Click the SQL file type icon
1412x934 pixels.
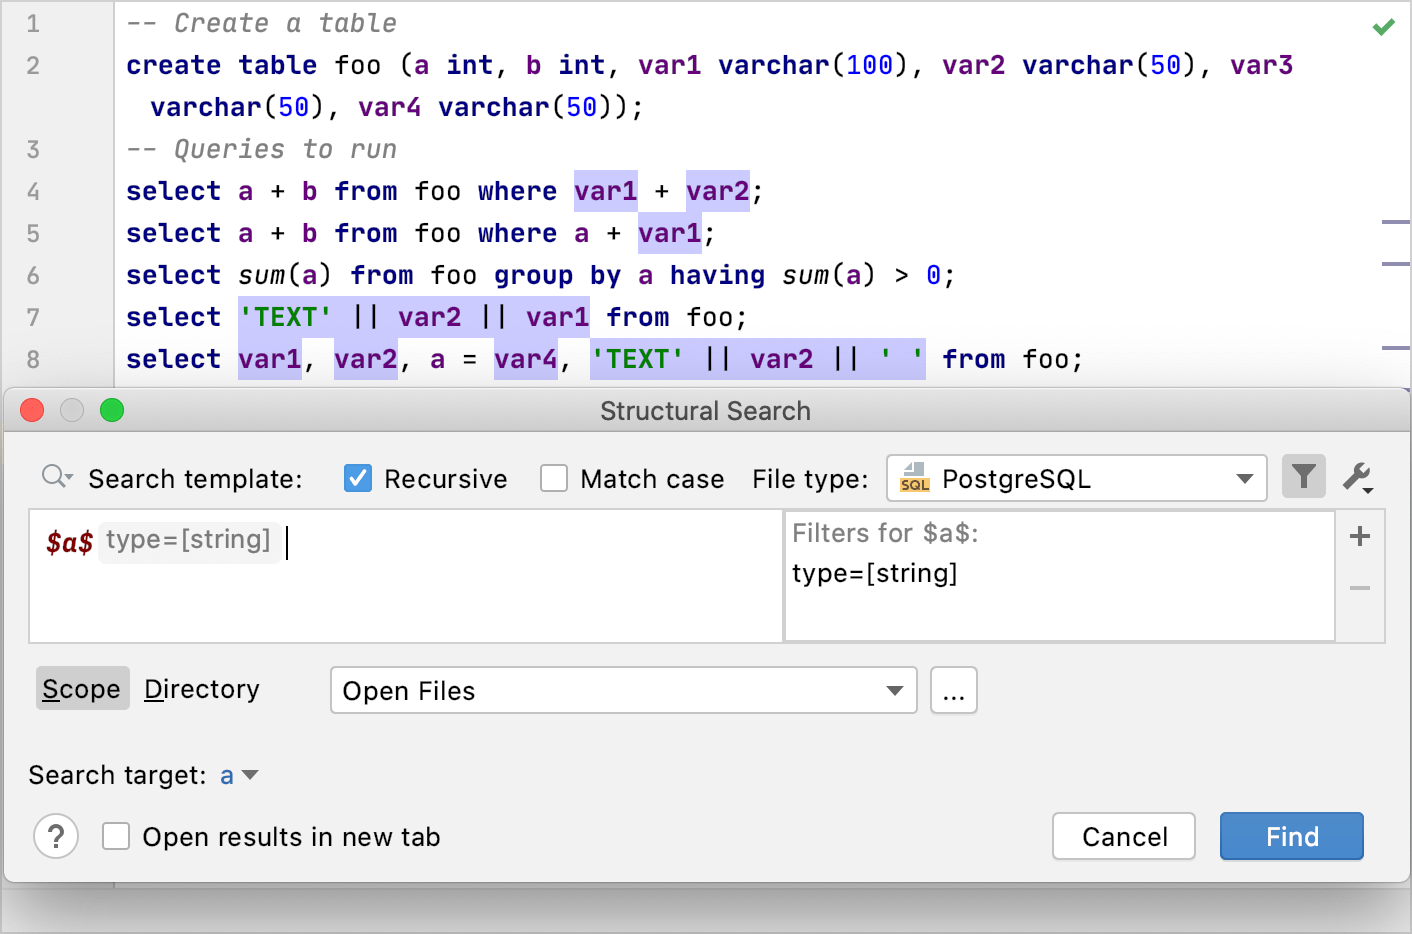[914, 478]
